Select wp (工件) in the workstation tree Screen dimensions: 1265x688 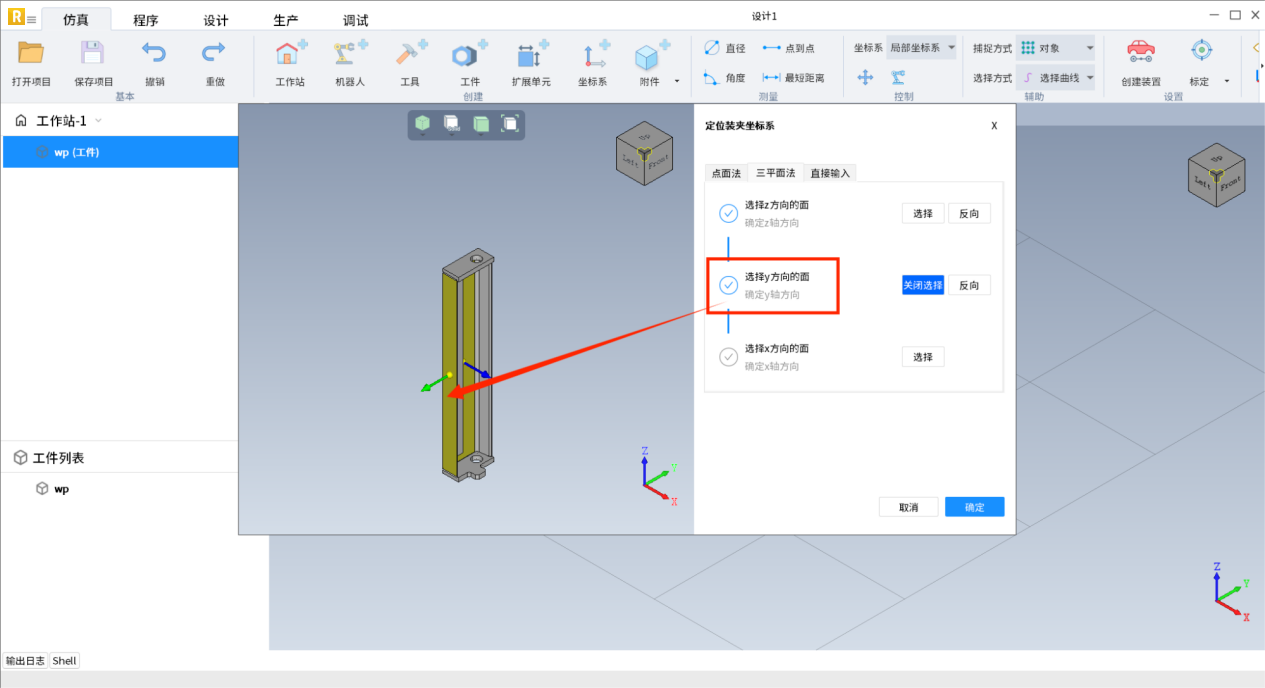point(76,152)
